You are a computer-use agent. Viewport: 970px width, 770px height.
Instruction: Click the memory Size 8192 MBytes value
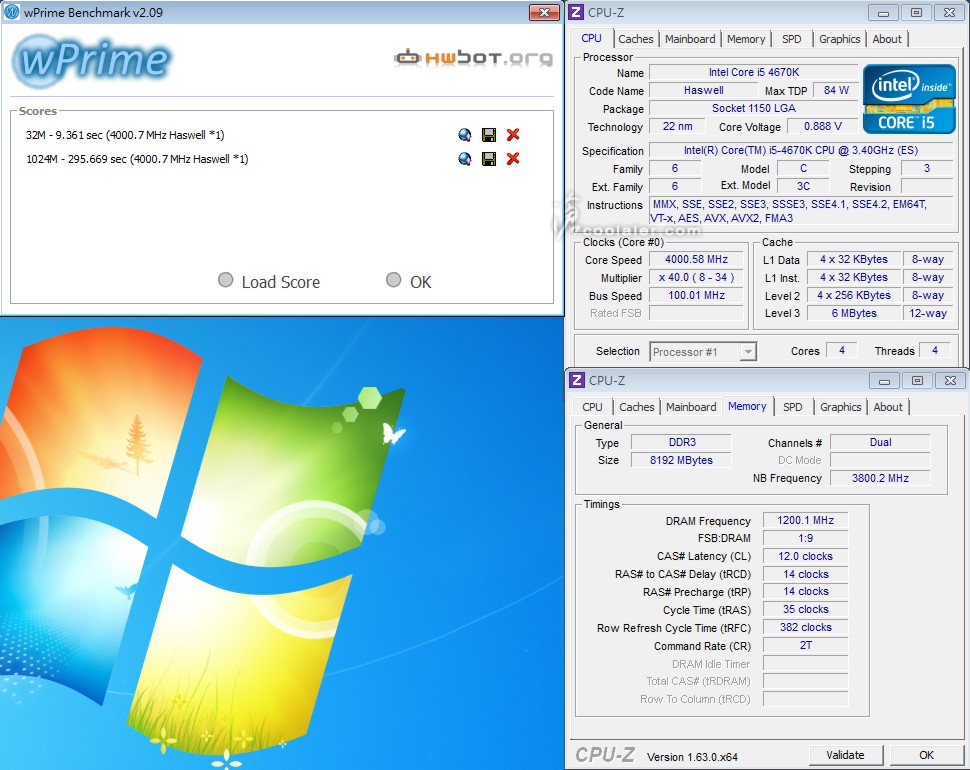coord(680,460)
